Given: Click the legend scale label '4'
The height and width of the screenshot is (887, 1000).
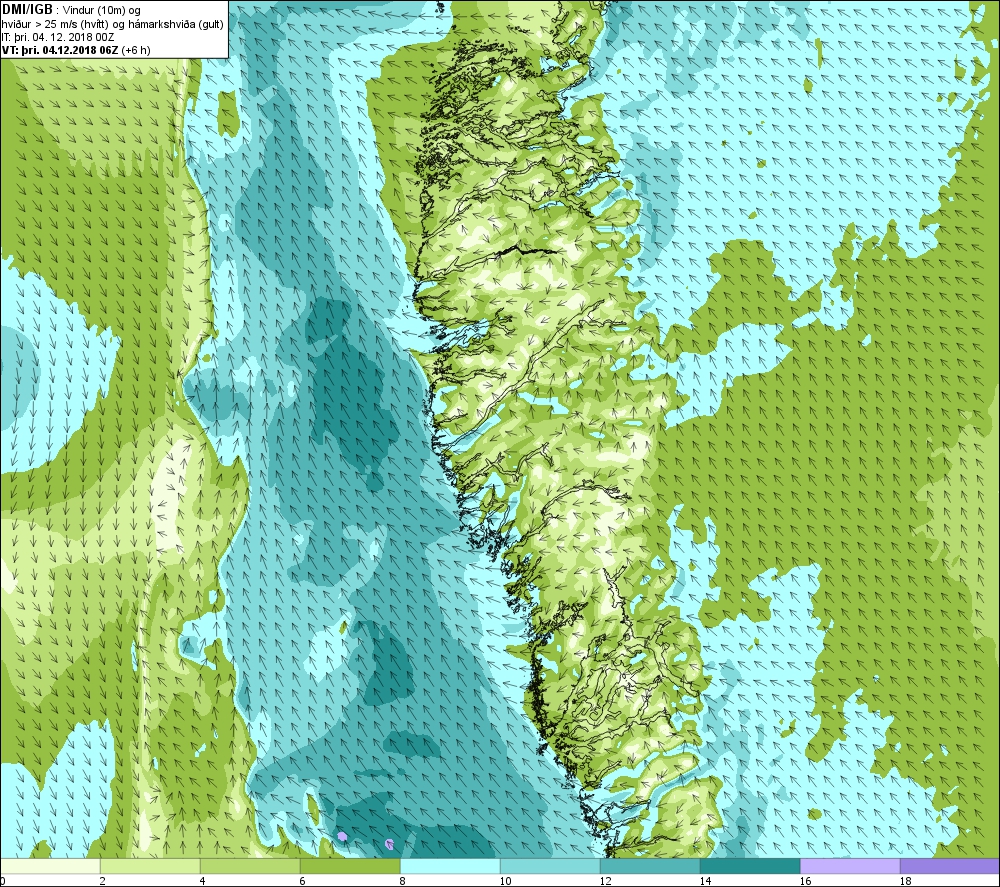Looking at the screenshot, I should pyautogui.click(x=203, y=881).
